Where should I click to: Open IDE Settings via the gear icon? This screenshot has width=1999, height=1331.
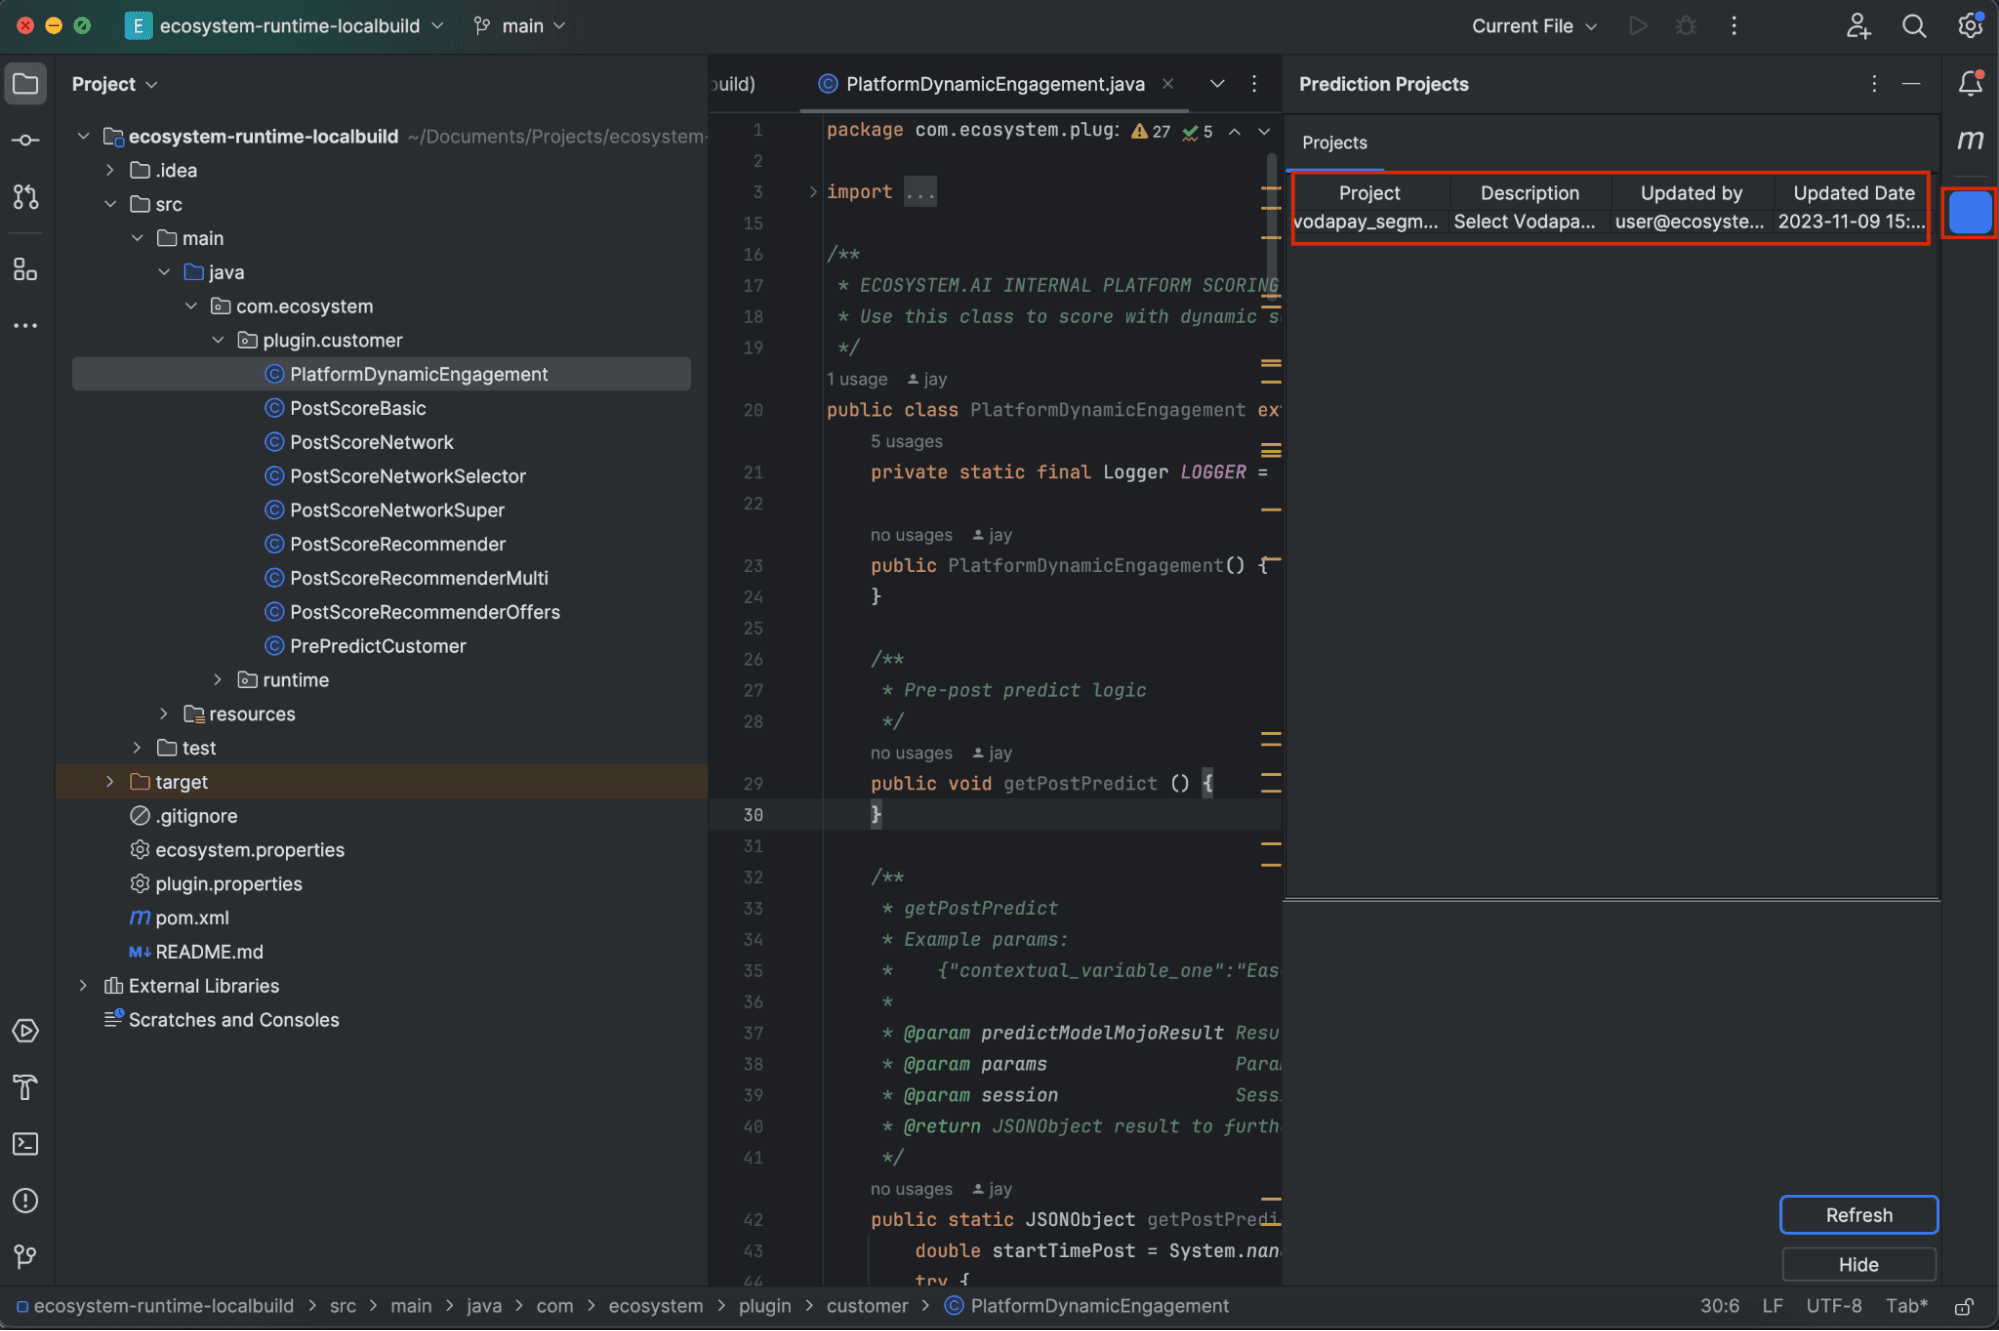tap(1970, 26)
